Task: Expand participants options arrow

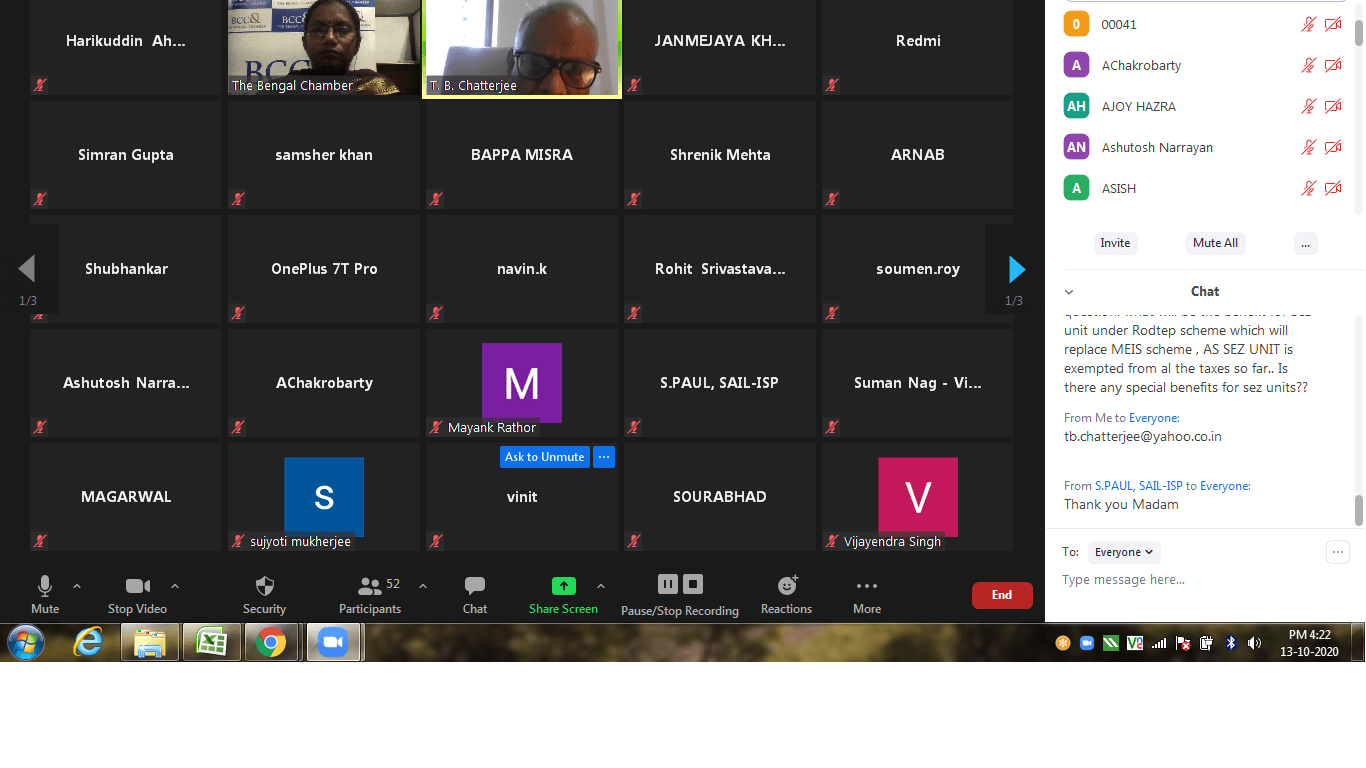Action: tap(422, 586)
